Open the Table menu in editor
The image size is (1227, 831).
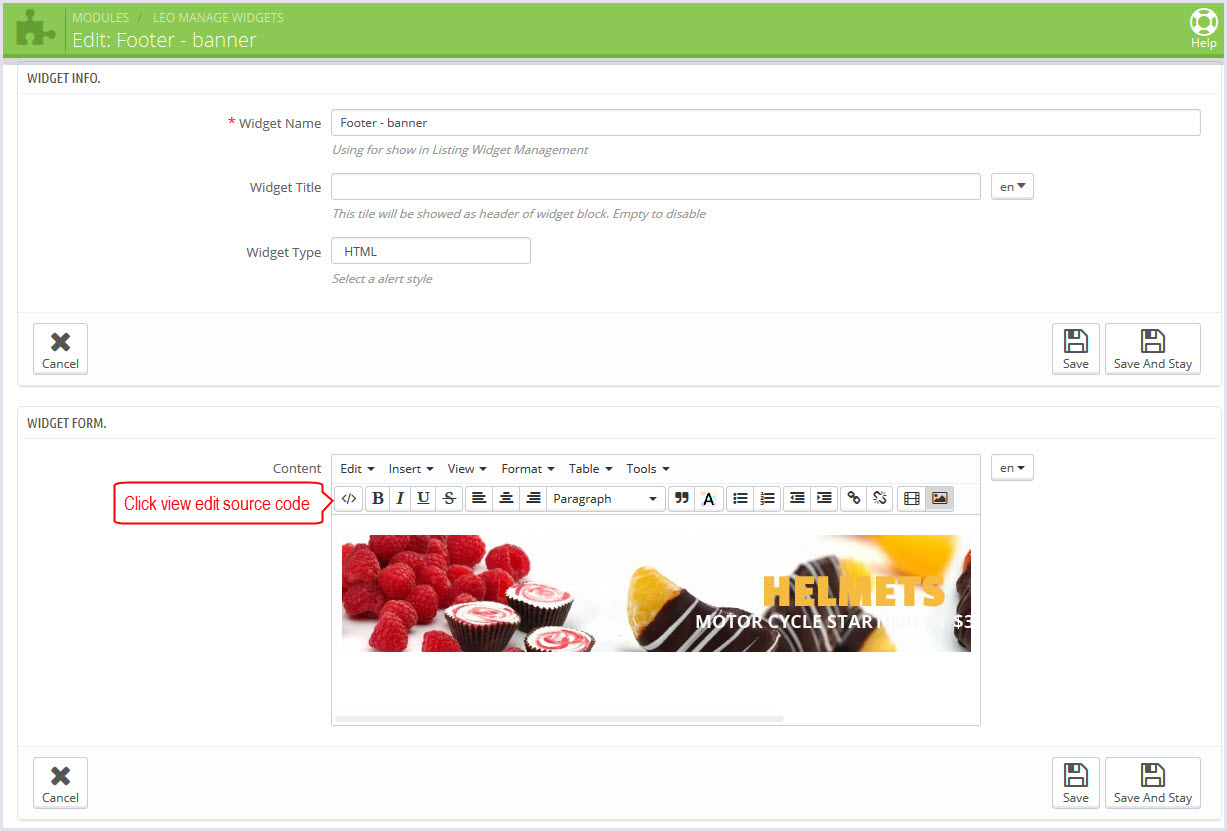click(x=590, y=469)
